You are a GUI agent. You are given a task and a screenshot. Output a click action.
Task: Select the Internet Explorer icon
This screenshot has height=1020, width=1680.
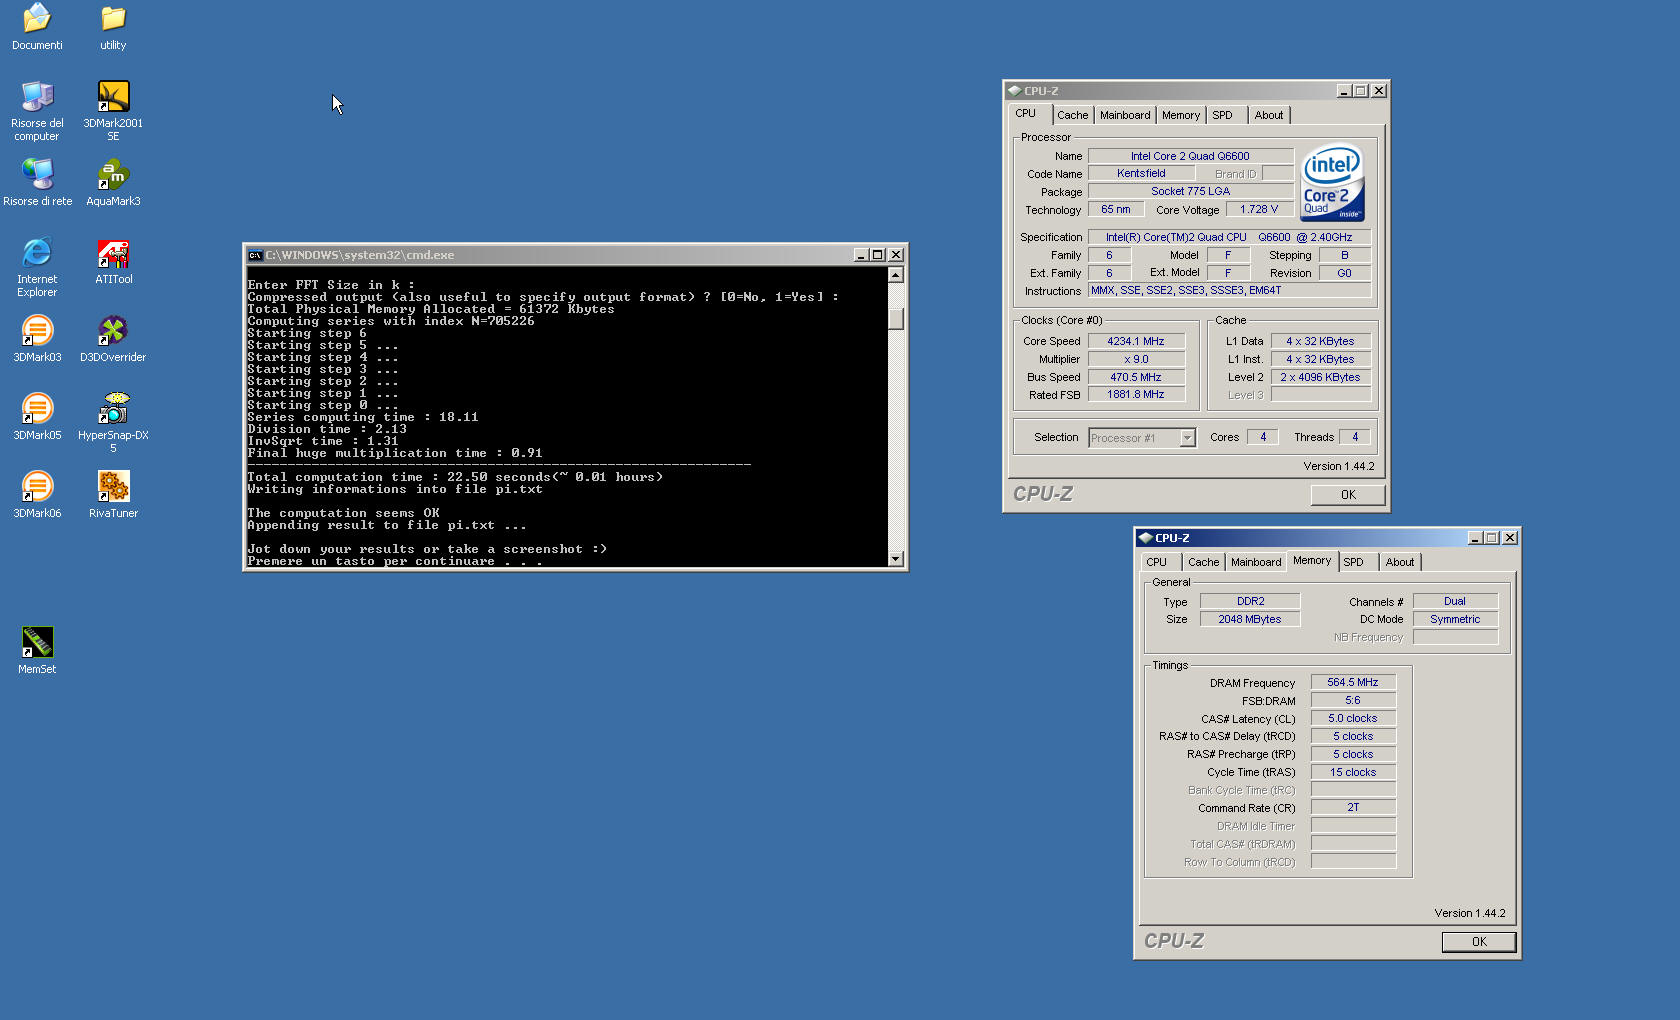pos(37,266)
